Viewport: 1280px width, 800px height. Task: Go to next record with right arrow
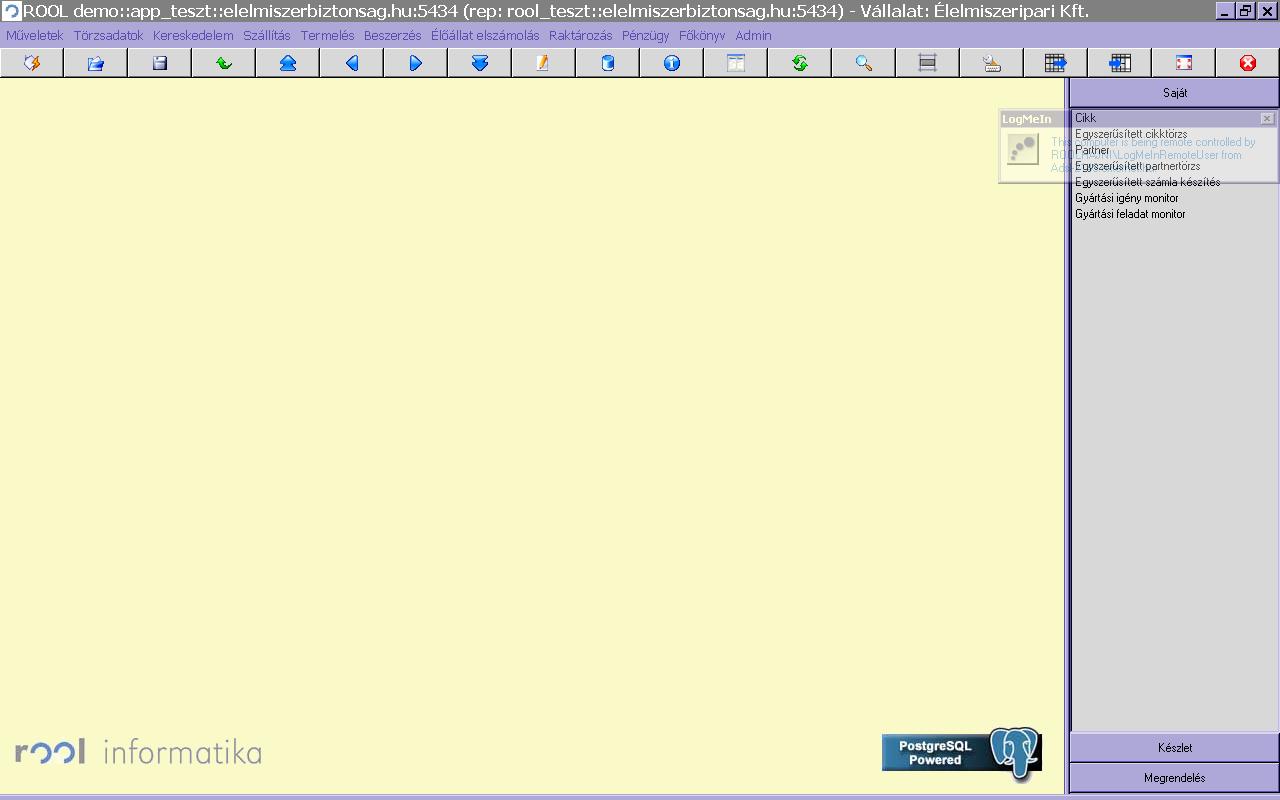click(415, 63)
